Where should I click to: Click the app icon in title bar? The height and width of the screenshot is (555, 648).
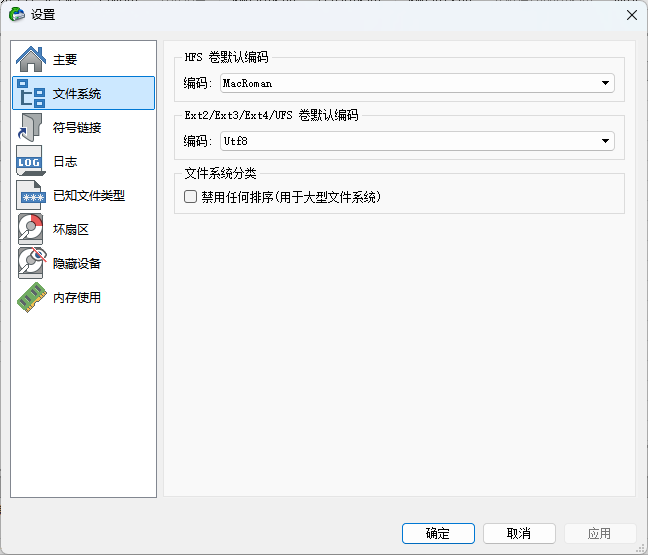(x=17, y=14)
